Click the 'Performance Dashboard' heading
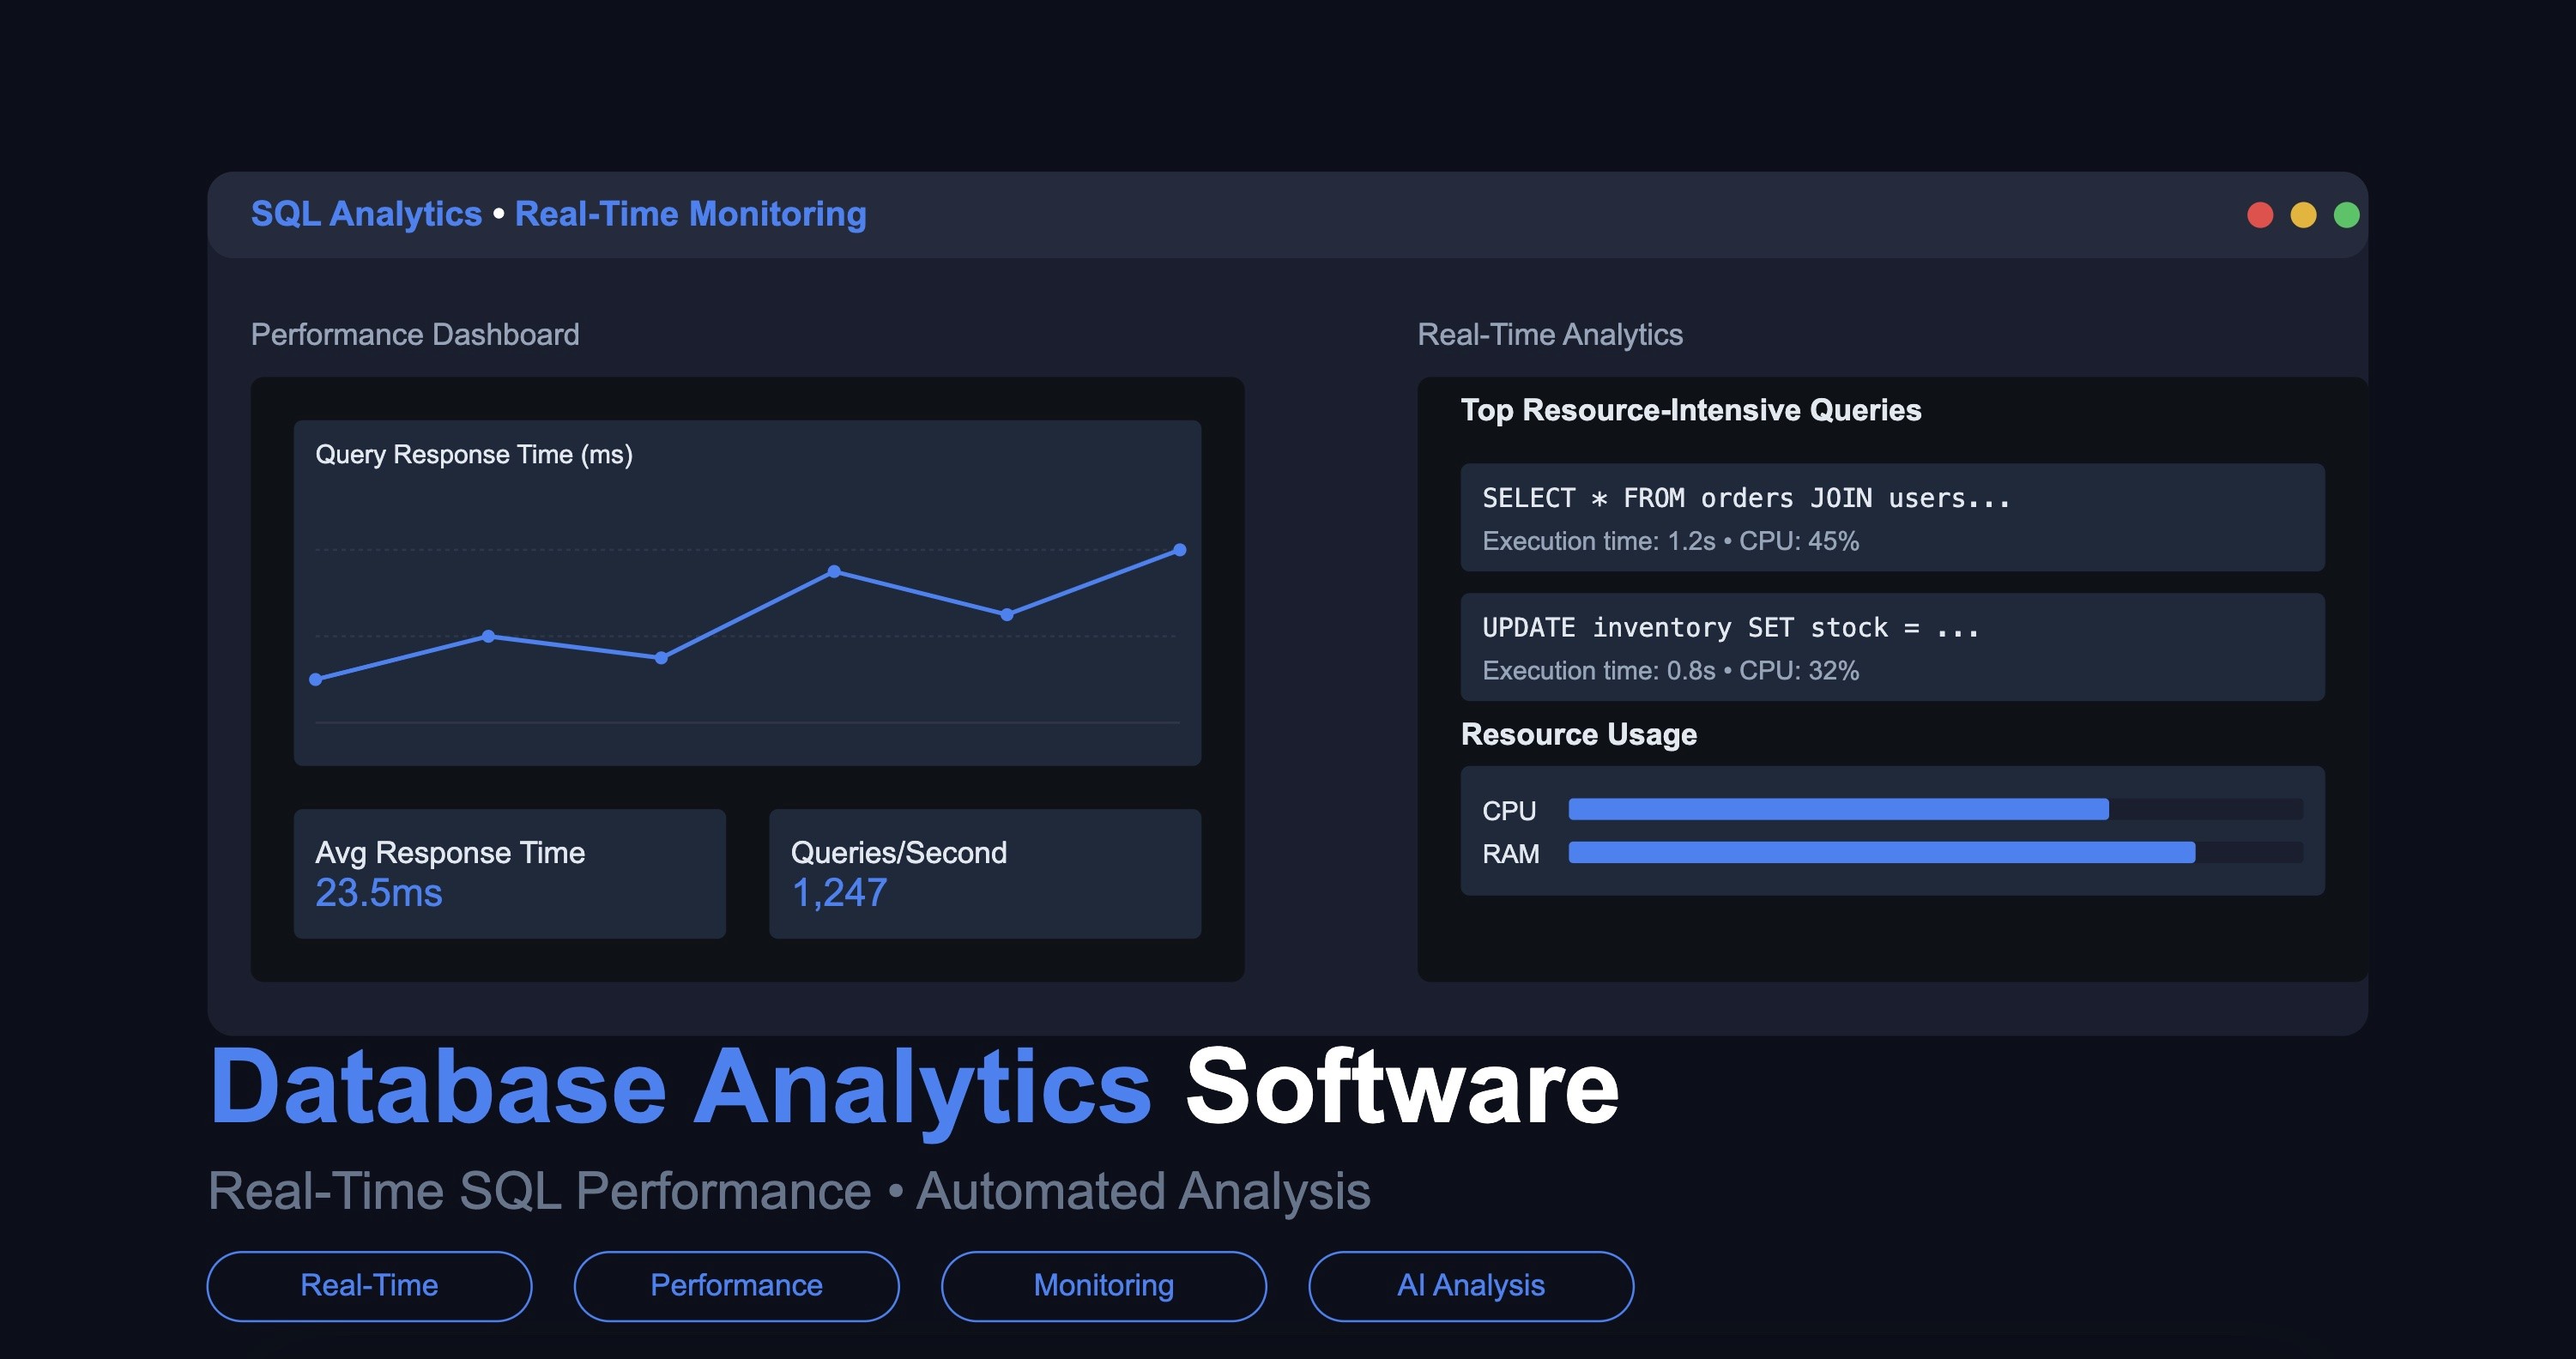Image resolution: width=2576 pixels, height=1359 pixels. point(415,334)
